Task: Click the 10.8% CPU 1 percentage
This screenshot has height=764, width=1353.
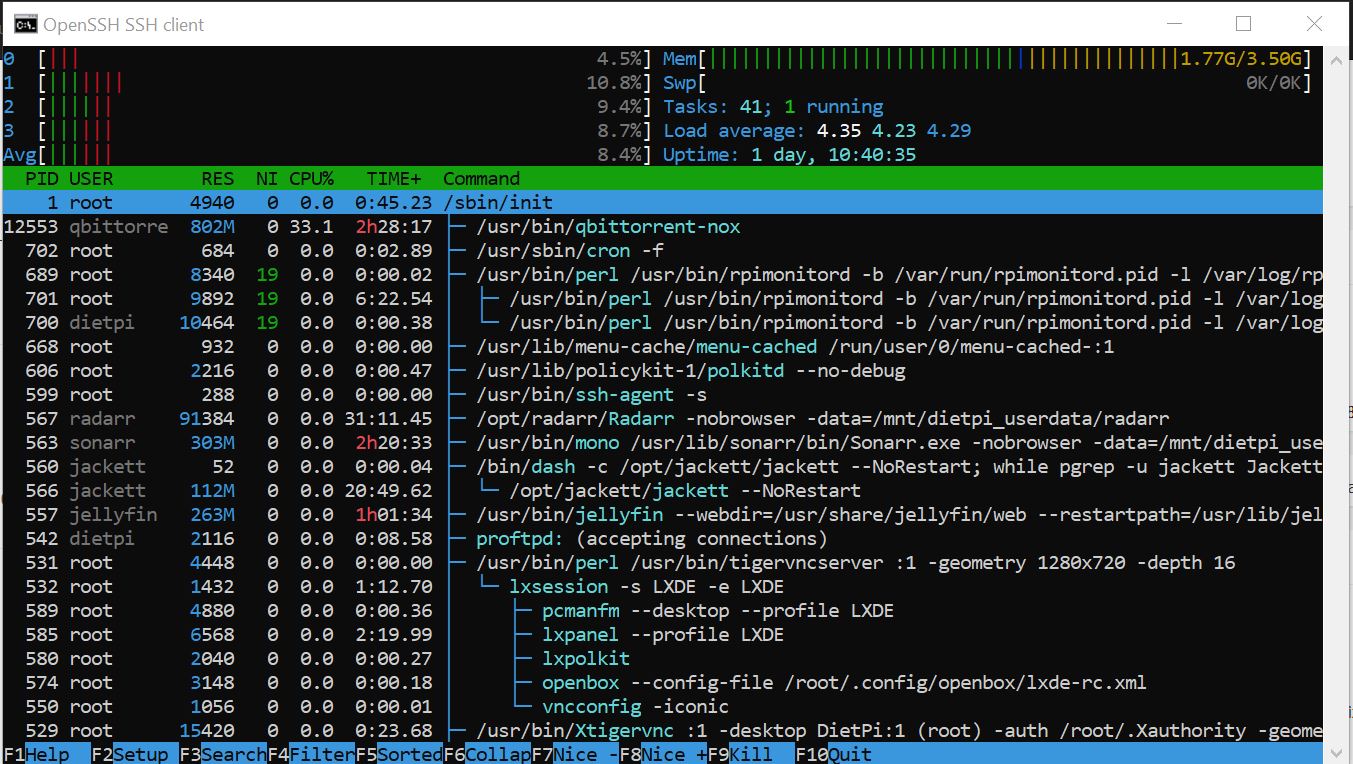Action: (614, 83)
